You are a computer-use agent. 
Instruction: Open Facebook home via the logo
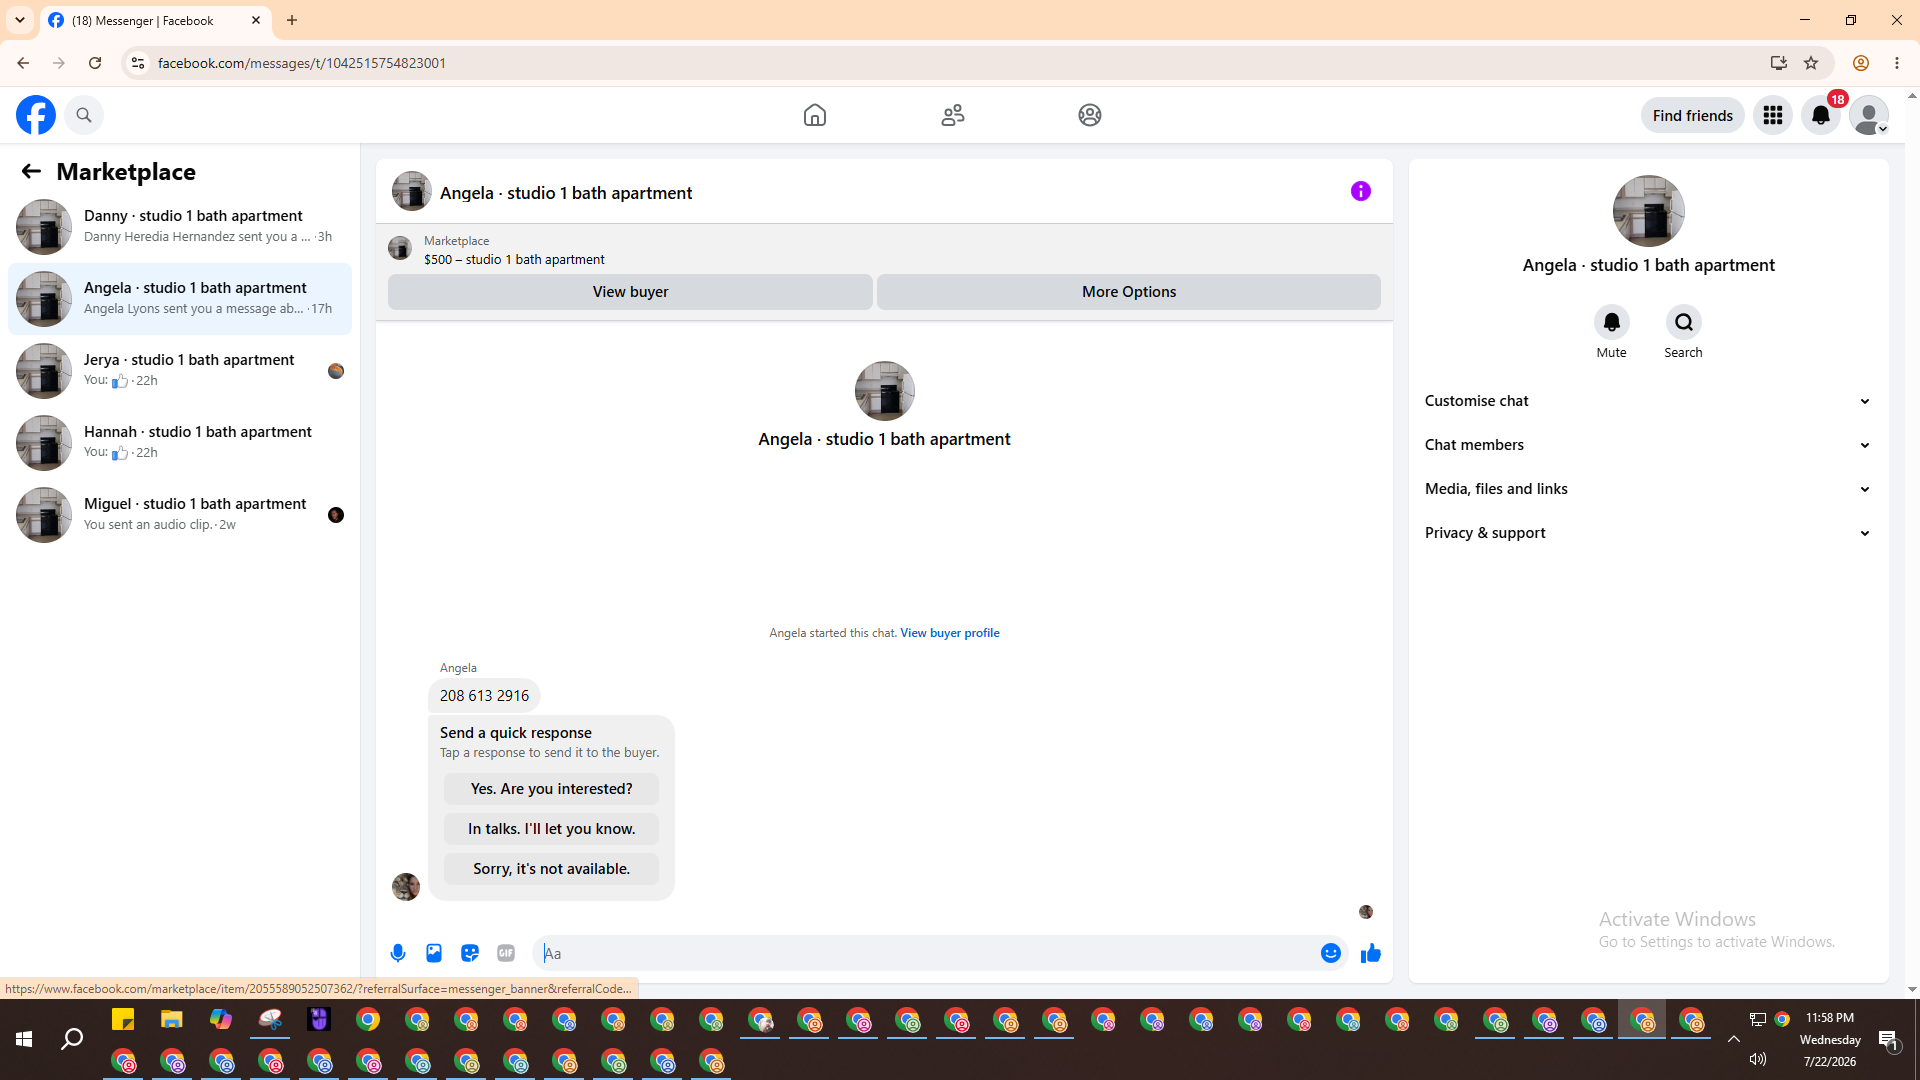36,115
